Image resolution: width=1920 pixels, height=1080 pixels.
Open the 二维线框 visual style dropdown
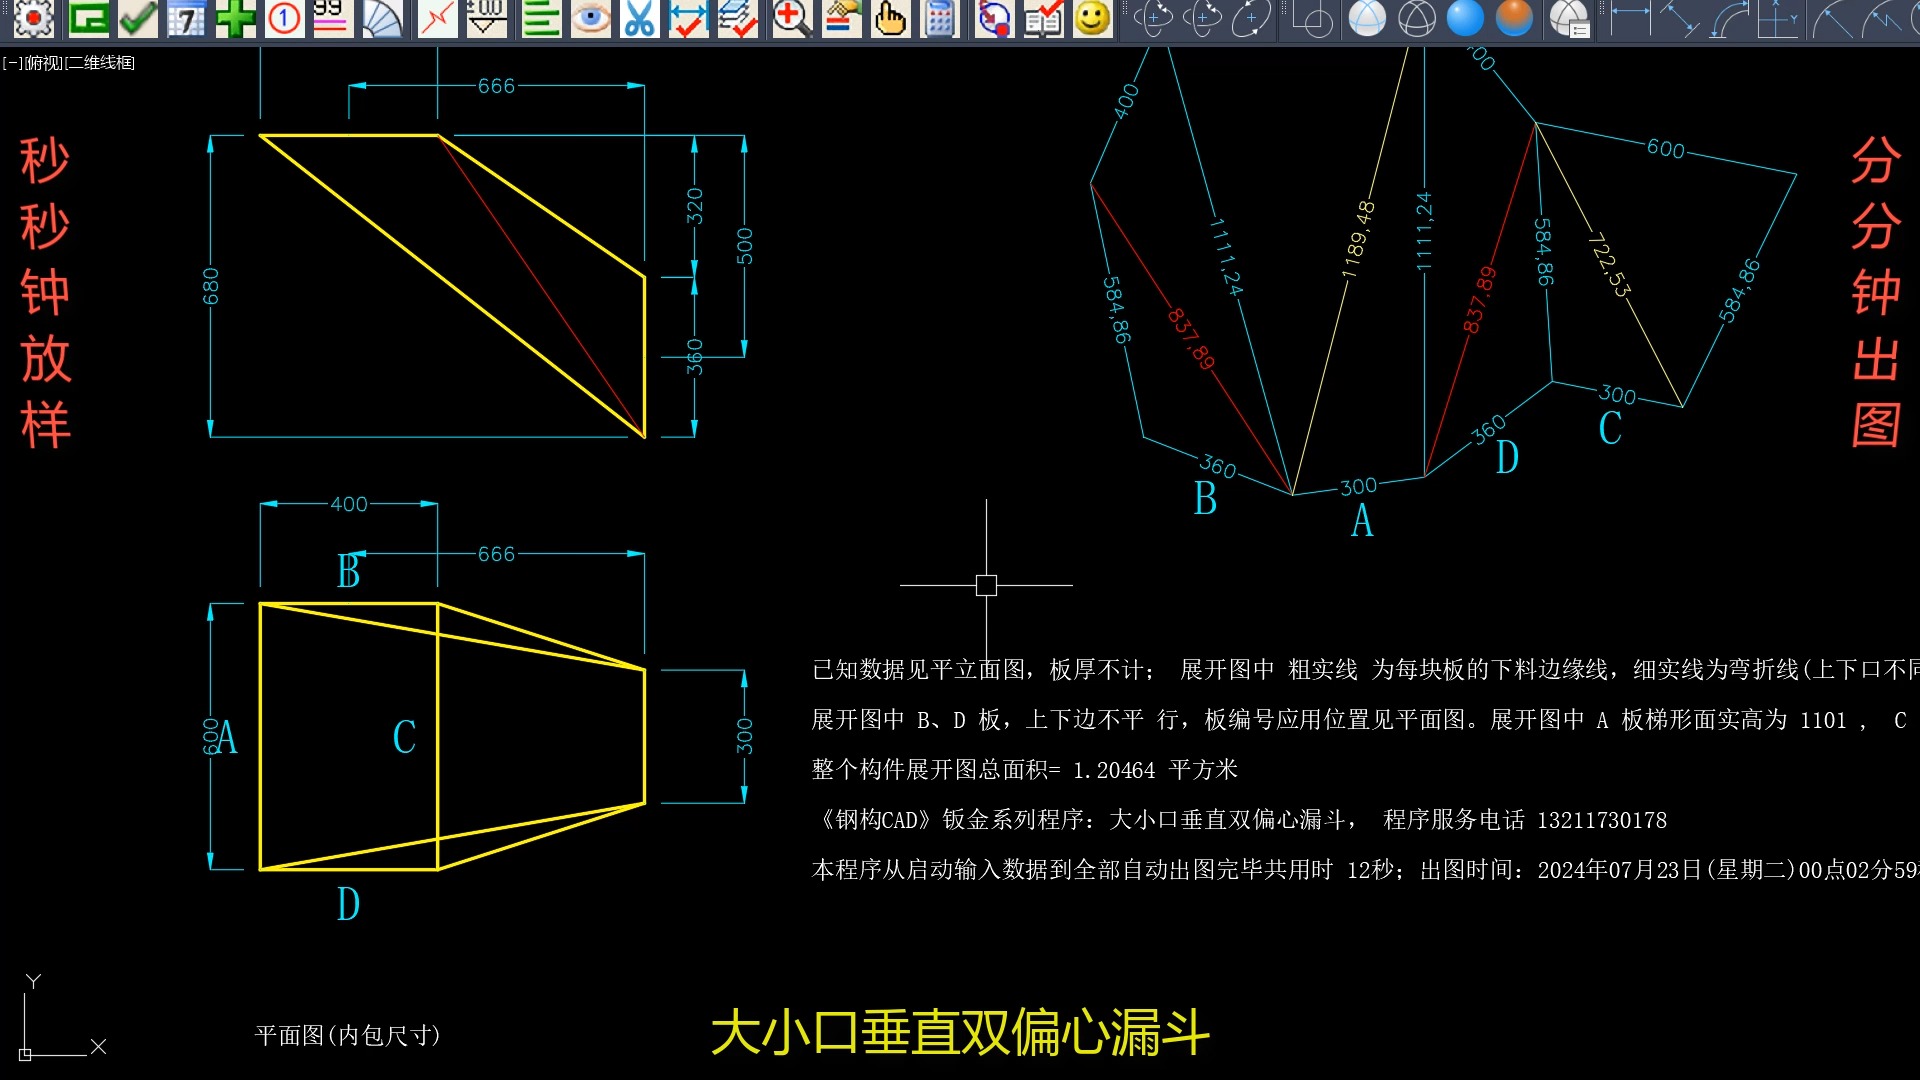click(100, 62)
